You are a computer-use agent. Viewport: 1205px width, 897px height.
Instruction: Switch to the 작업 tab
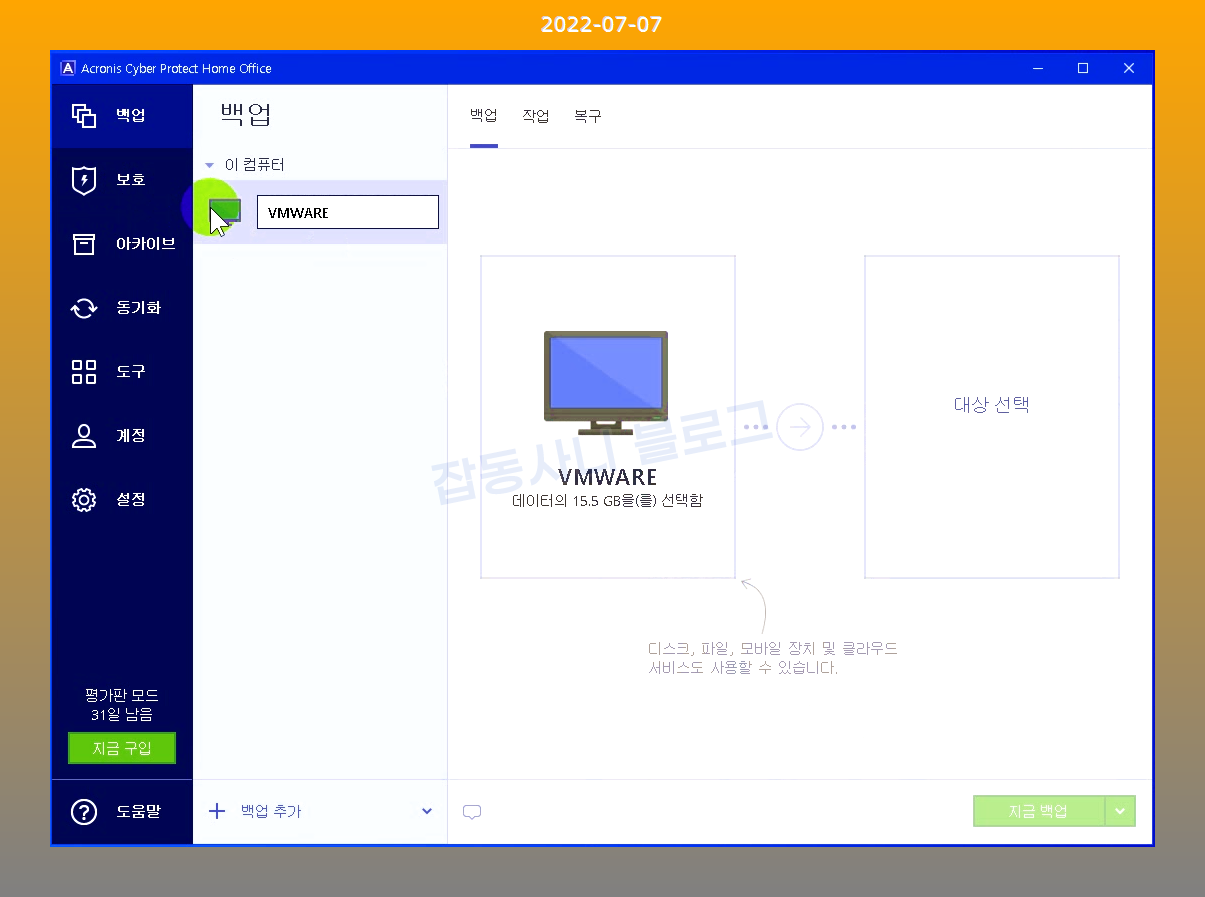click(536, 116)
